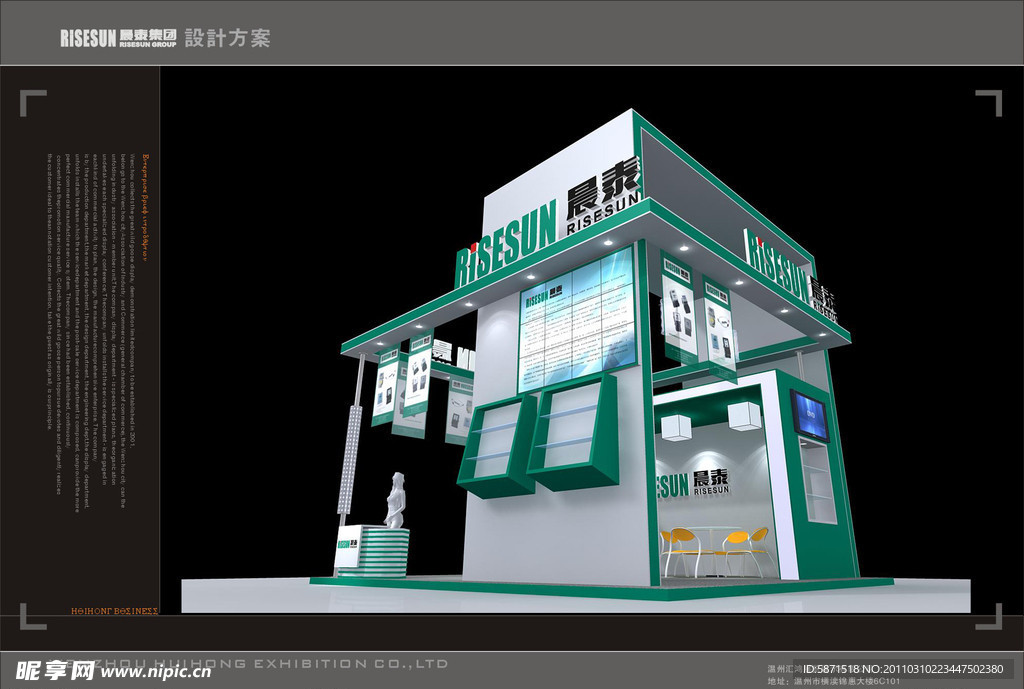Click the bottom-right corner bracket mark

989,618
